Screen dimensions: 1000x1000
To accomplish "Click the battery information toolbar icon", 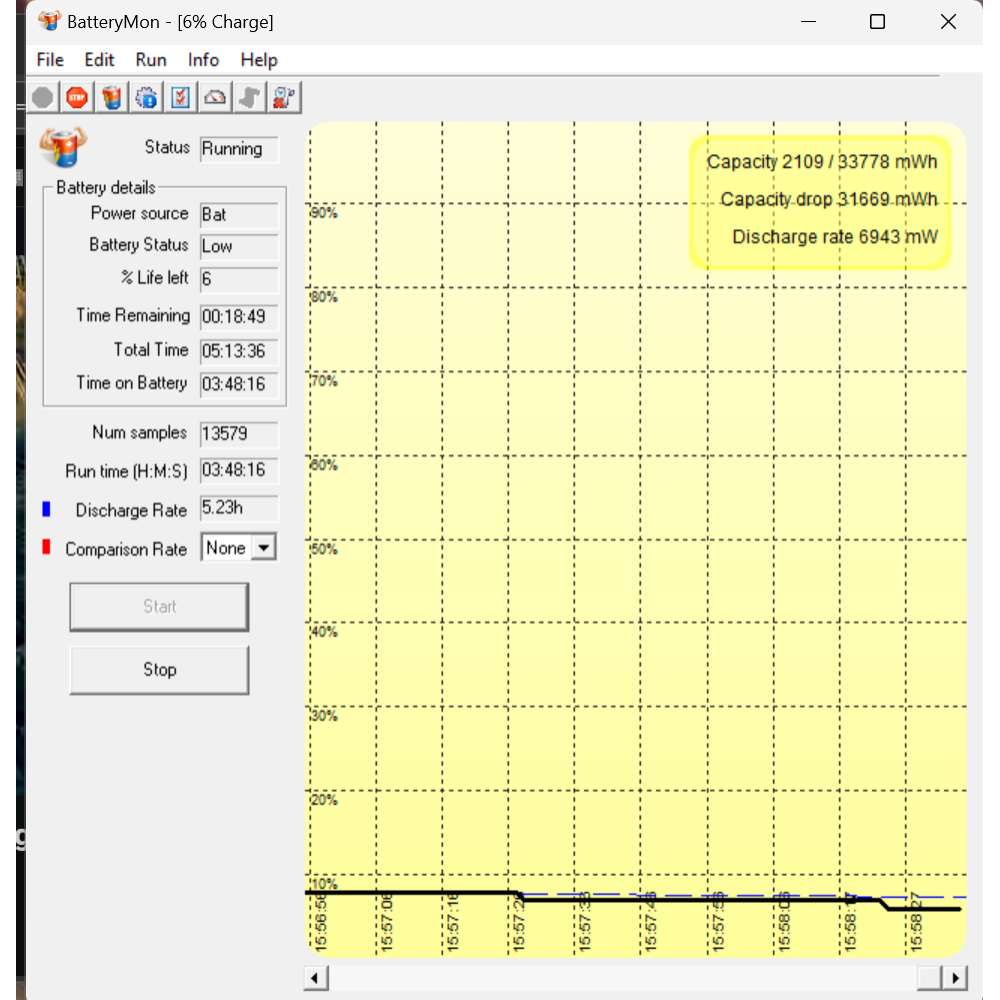I will [112, 97].
